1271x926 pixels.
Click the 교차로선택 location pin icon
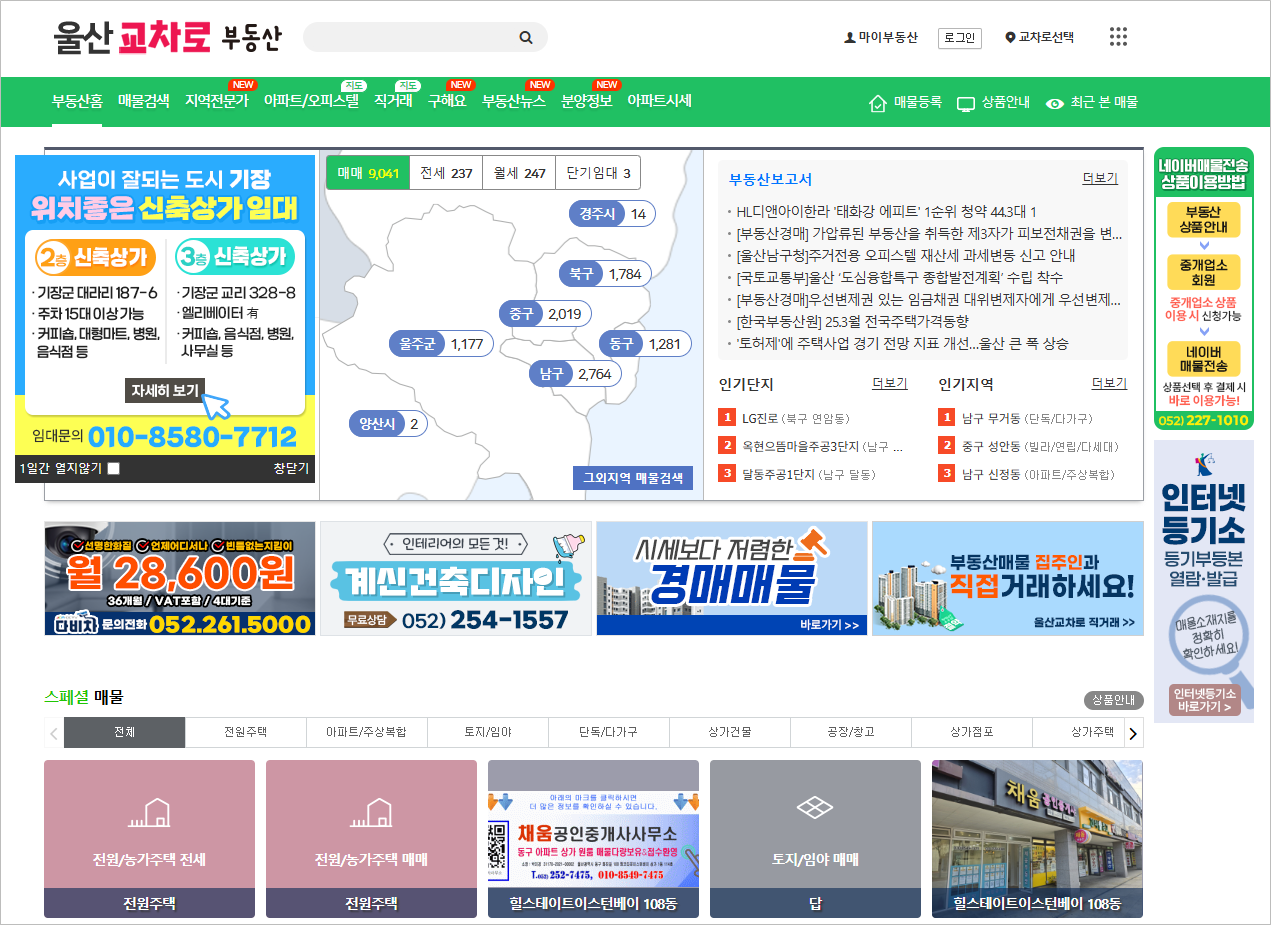[1009, 36]
